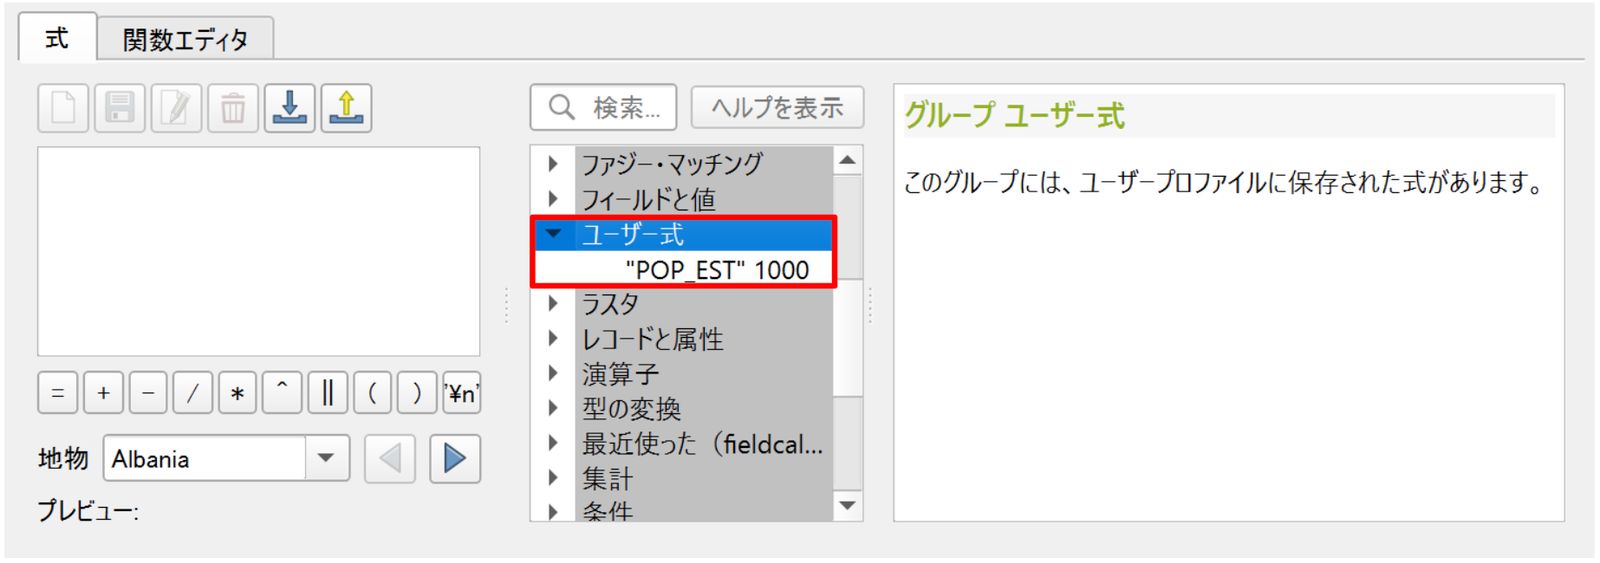Insert an opening parenthesis

coord(372,393)
